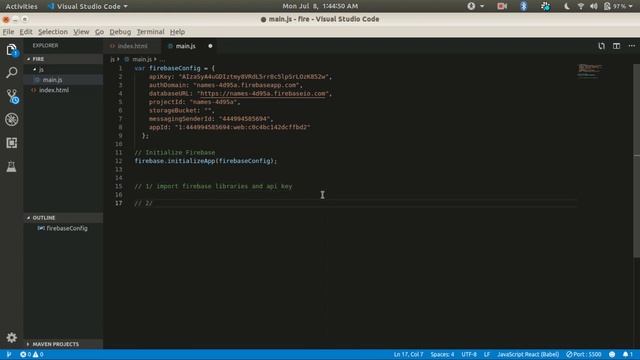
Task: Change LF end of line sequence
Action: tap(487, 354)
